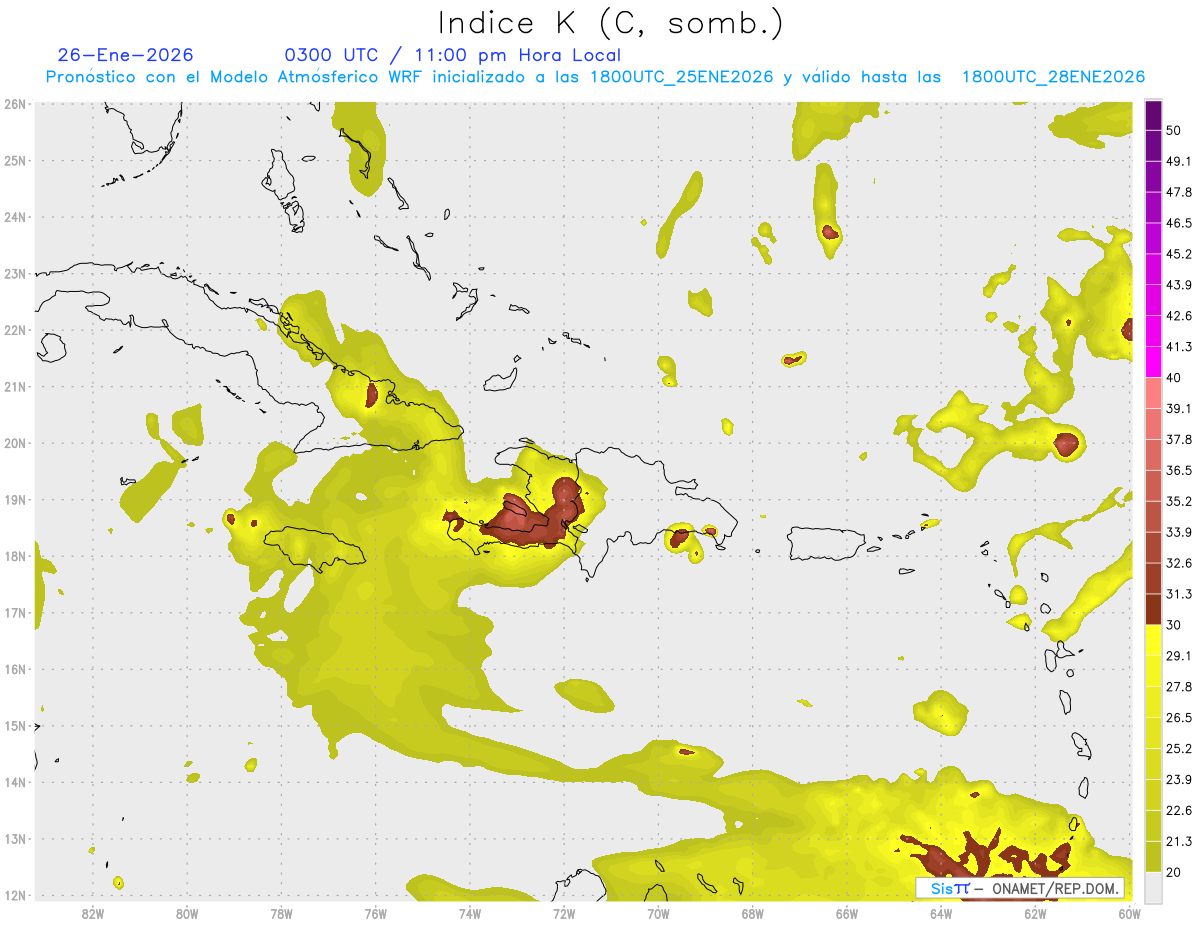Image resolution: width=1200 pixels, height=927 pixels.
Task: Click the longitude label "76W"
Action: [x=376, y=913]
